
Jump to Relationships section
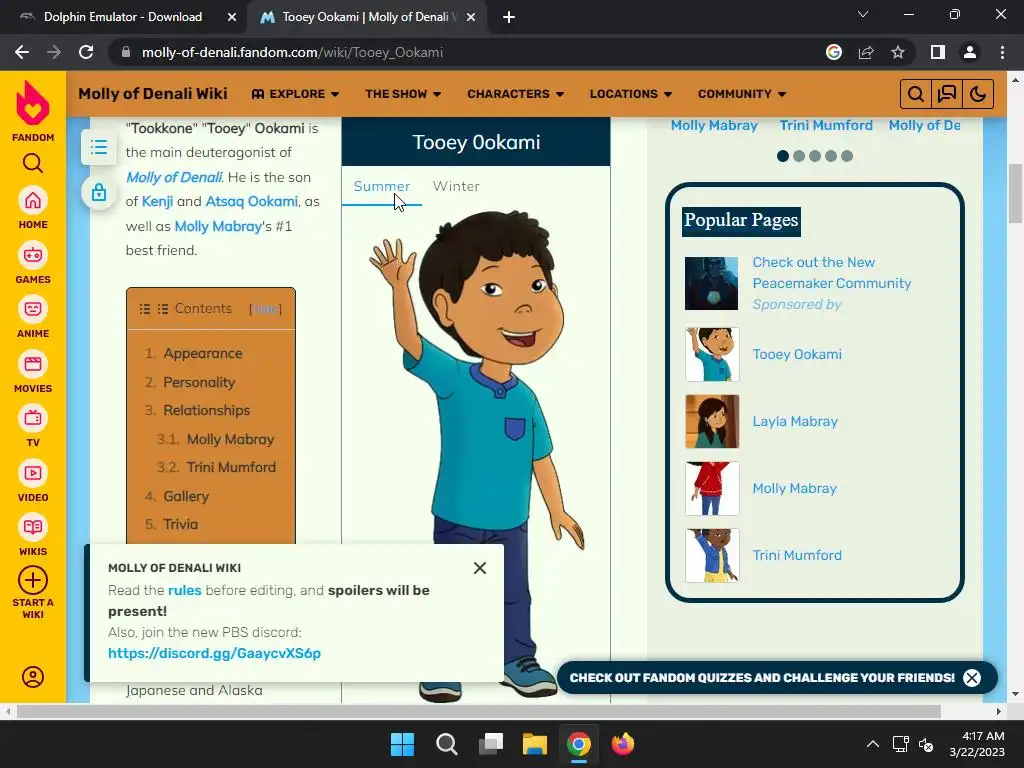(206, 410)
